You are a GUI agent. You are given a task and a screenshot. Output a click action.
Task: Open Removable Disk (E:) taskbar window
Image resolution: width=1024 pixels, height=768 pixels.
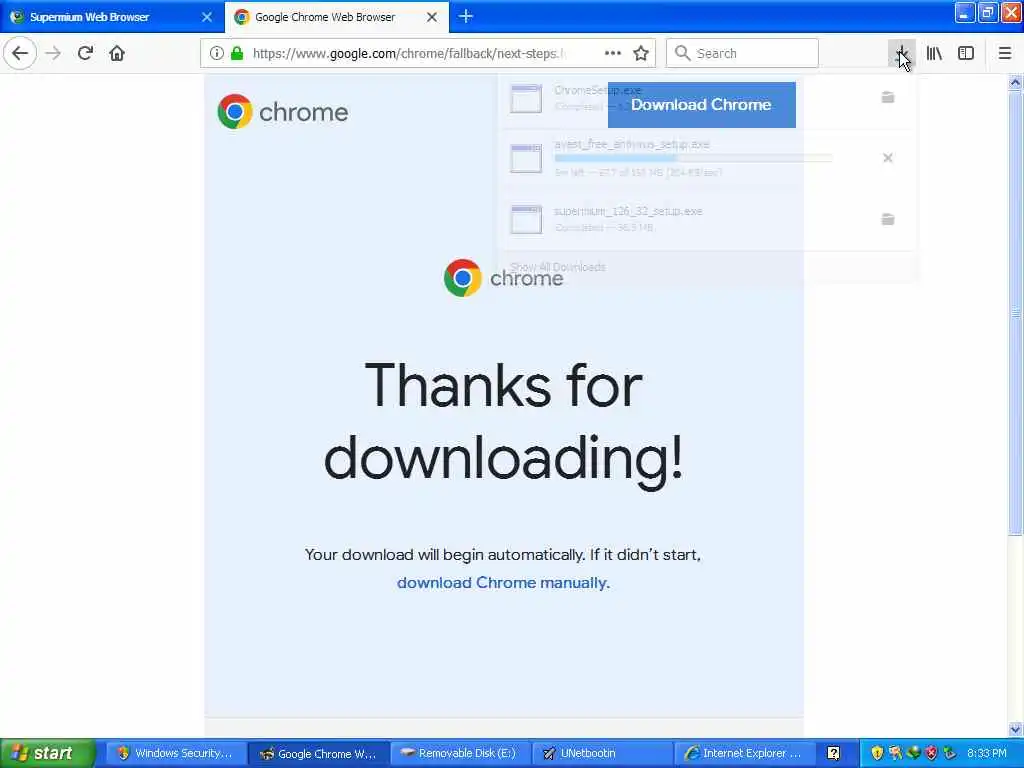(460, 753)
